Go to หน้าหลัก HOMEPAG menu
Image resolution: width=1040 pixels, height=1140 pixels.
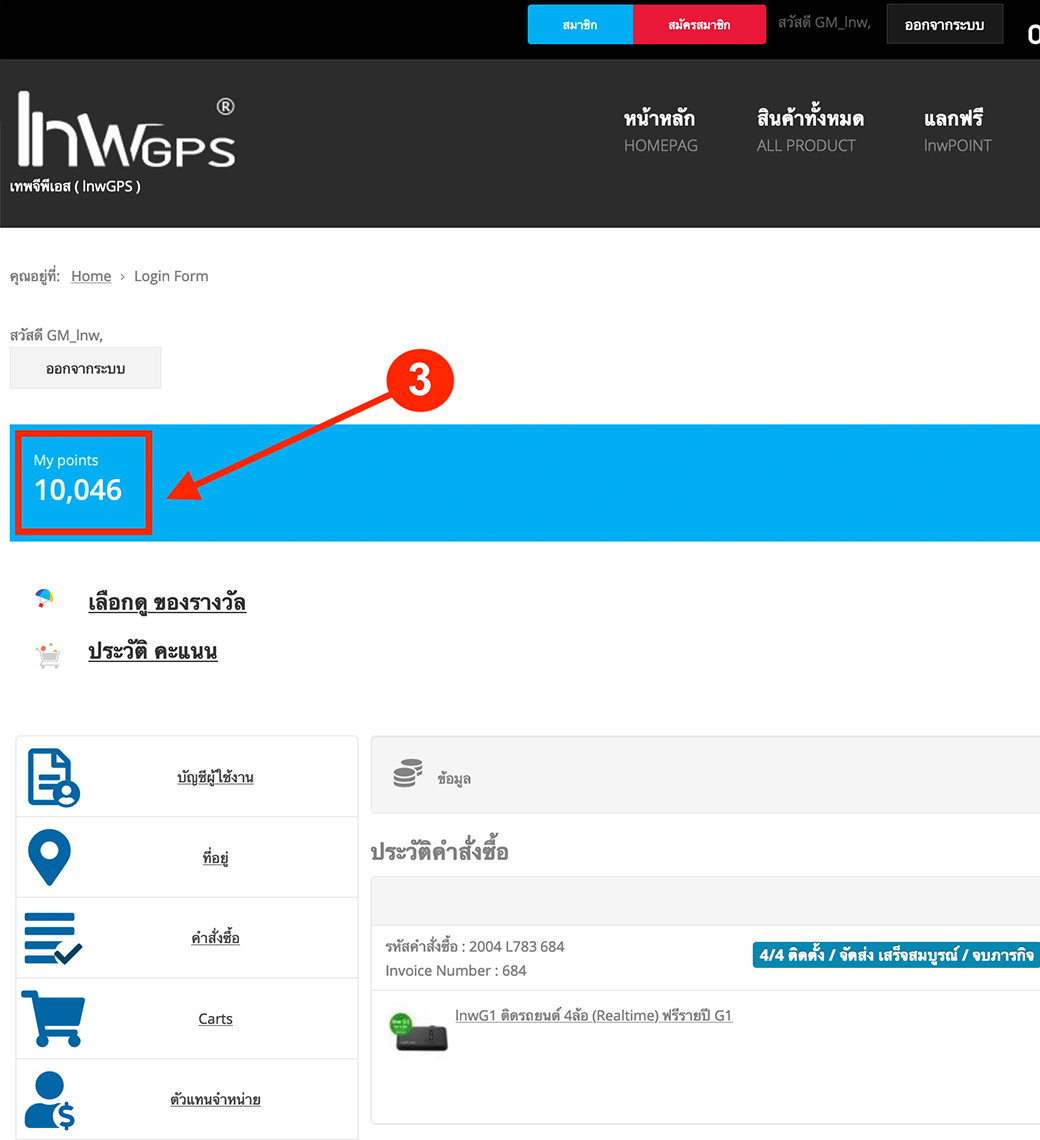[x=660, y=131]
